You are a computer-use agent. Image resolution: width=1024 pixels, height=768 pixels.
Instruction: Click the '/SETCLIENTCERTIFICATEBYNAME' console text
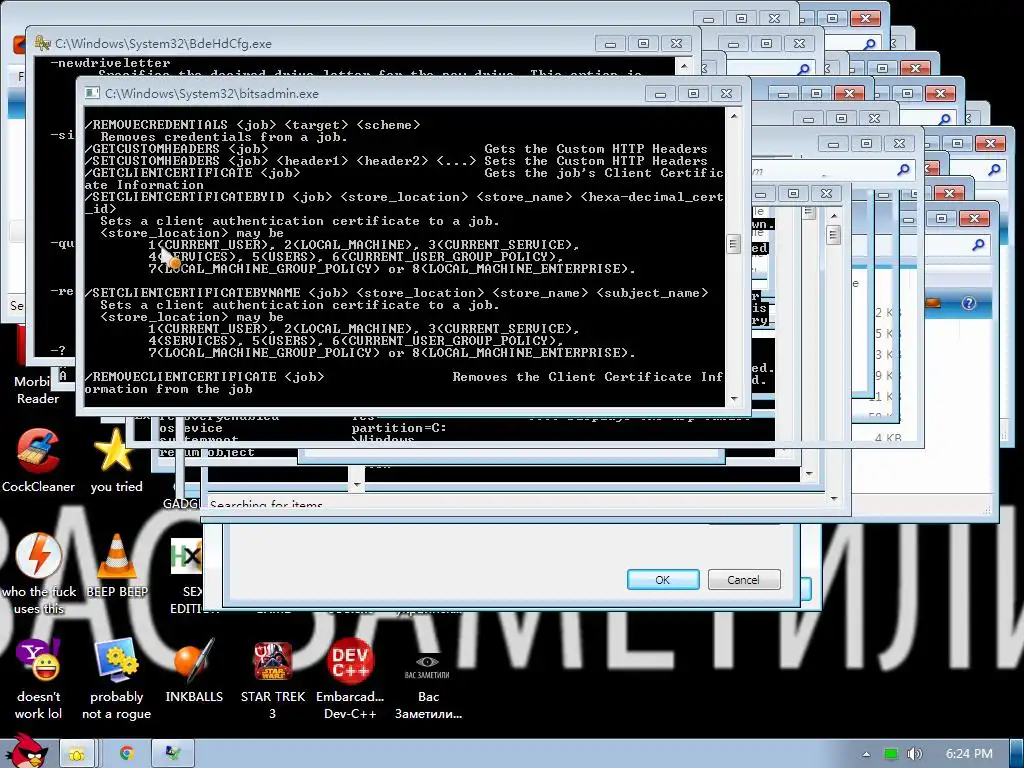click(193, 293)
